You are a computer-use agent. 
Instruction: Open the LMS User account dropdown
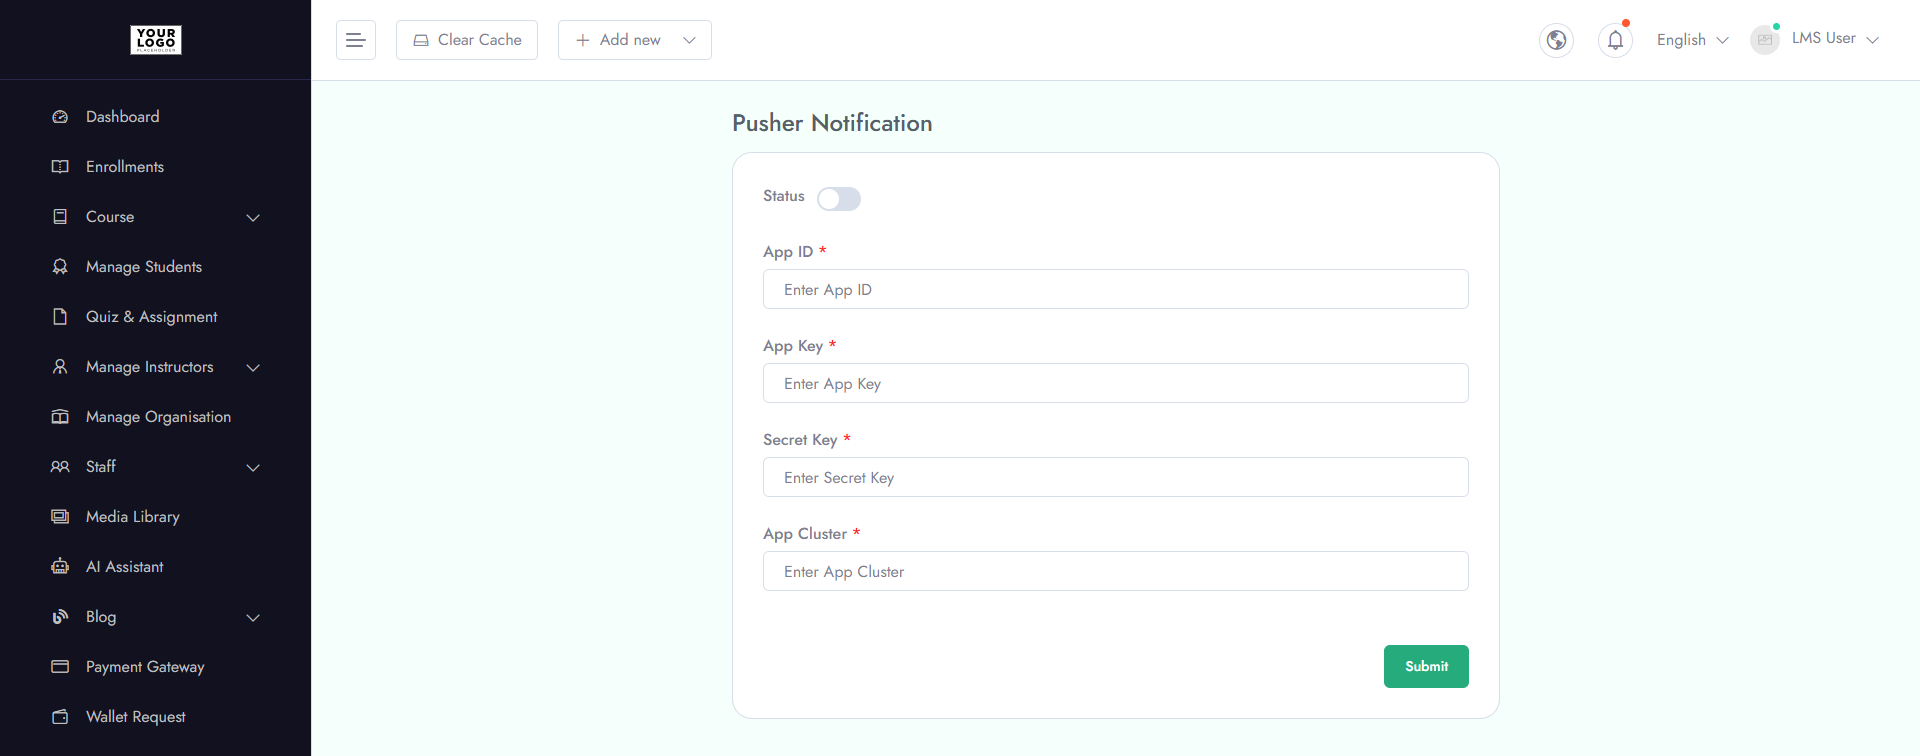[x=1835, y=39]
